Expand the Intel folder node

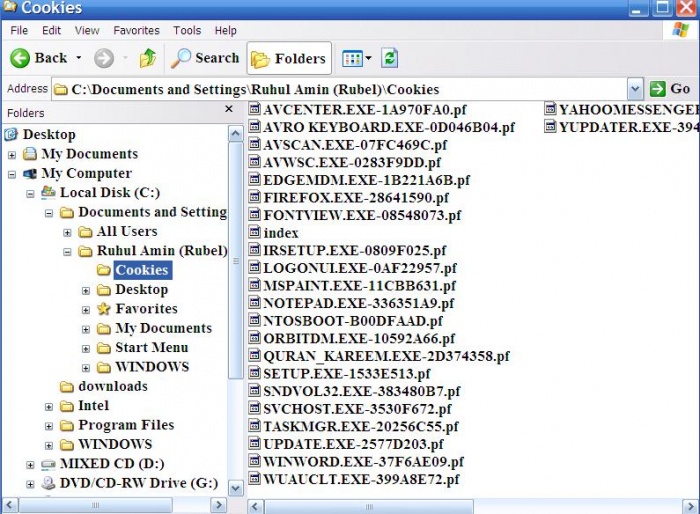pyautogui.click(x=49, y=407)
